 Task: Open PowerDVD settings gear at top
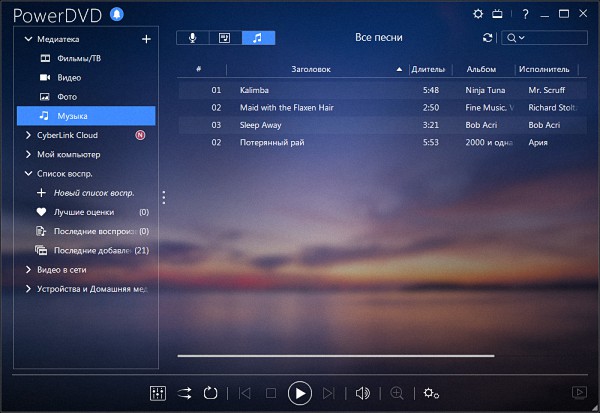pos(478,14)
